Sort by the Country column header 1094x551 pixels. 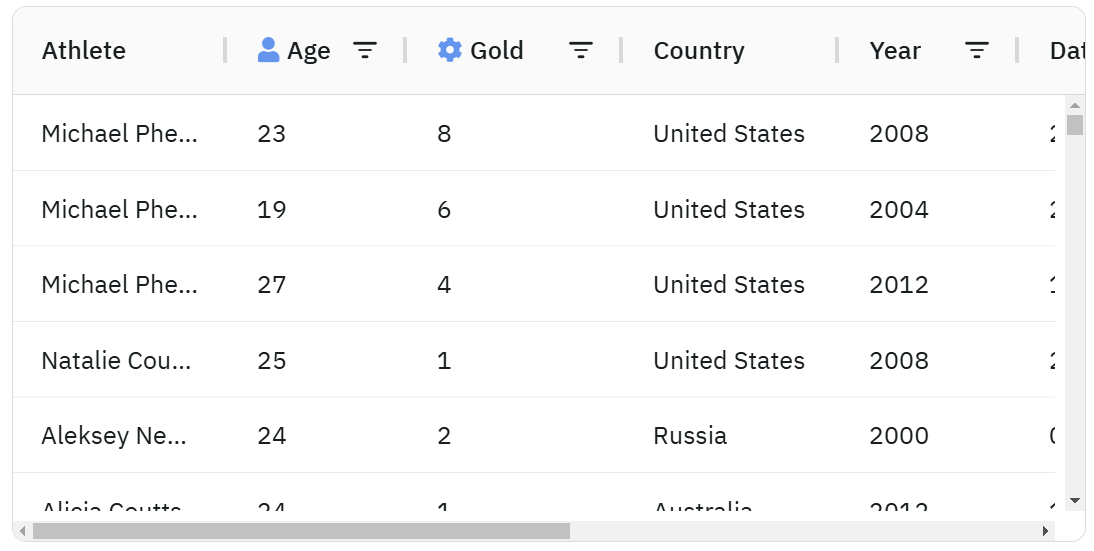tap(699, 50)
